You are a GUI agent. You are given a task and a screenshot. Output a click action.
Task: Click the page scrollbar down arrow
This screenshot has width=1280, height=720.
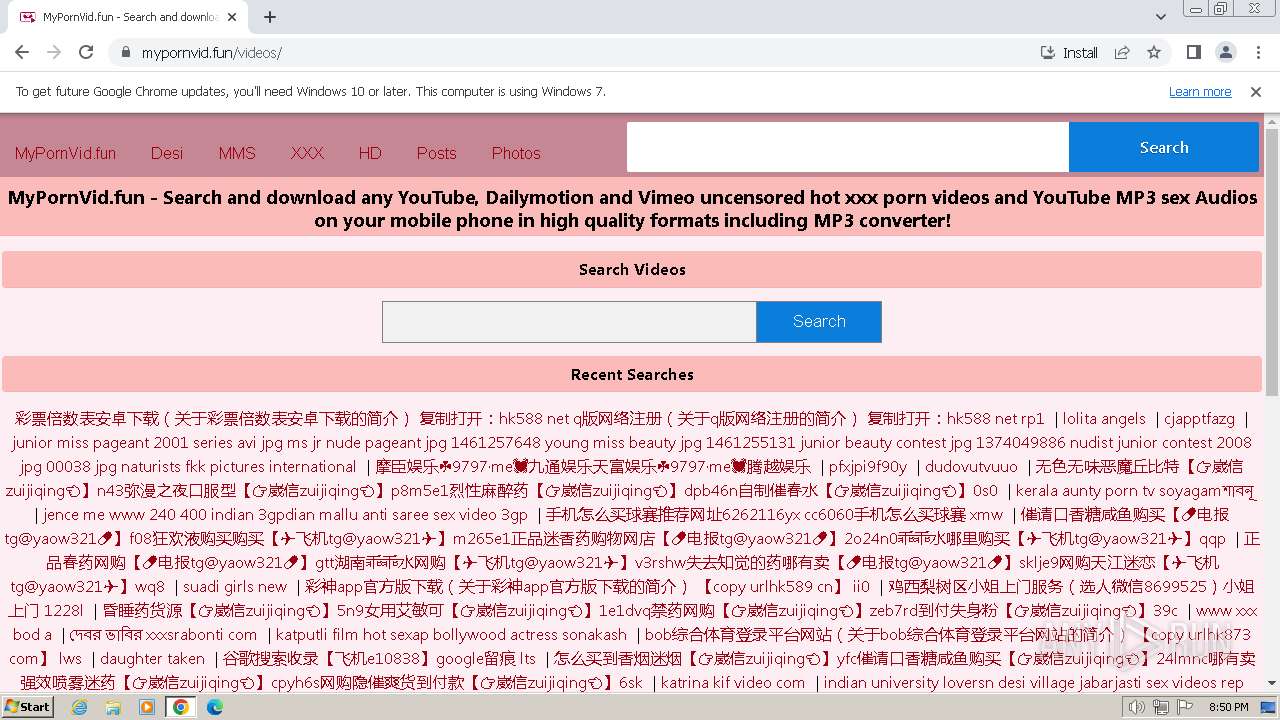pyautogui.click(x=1272, y=684)
